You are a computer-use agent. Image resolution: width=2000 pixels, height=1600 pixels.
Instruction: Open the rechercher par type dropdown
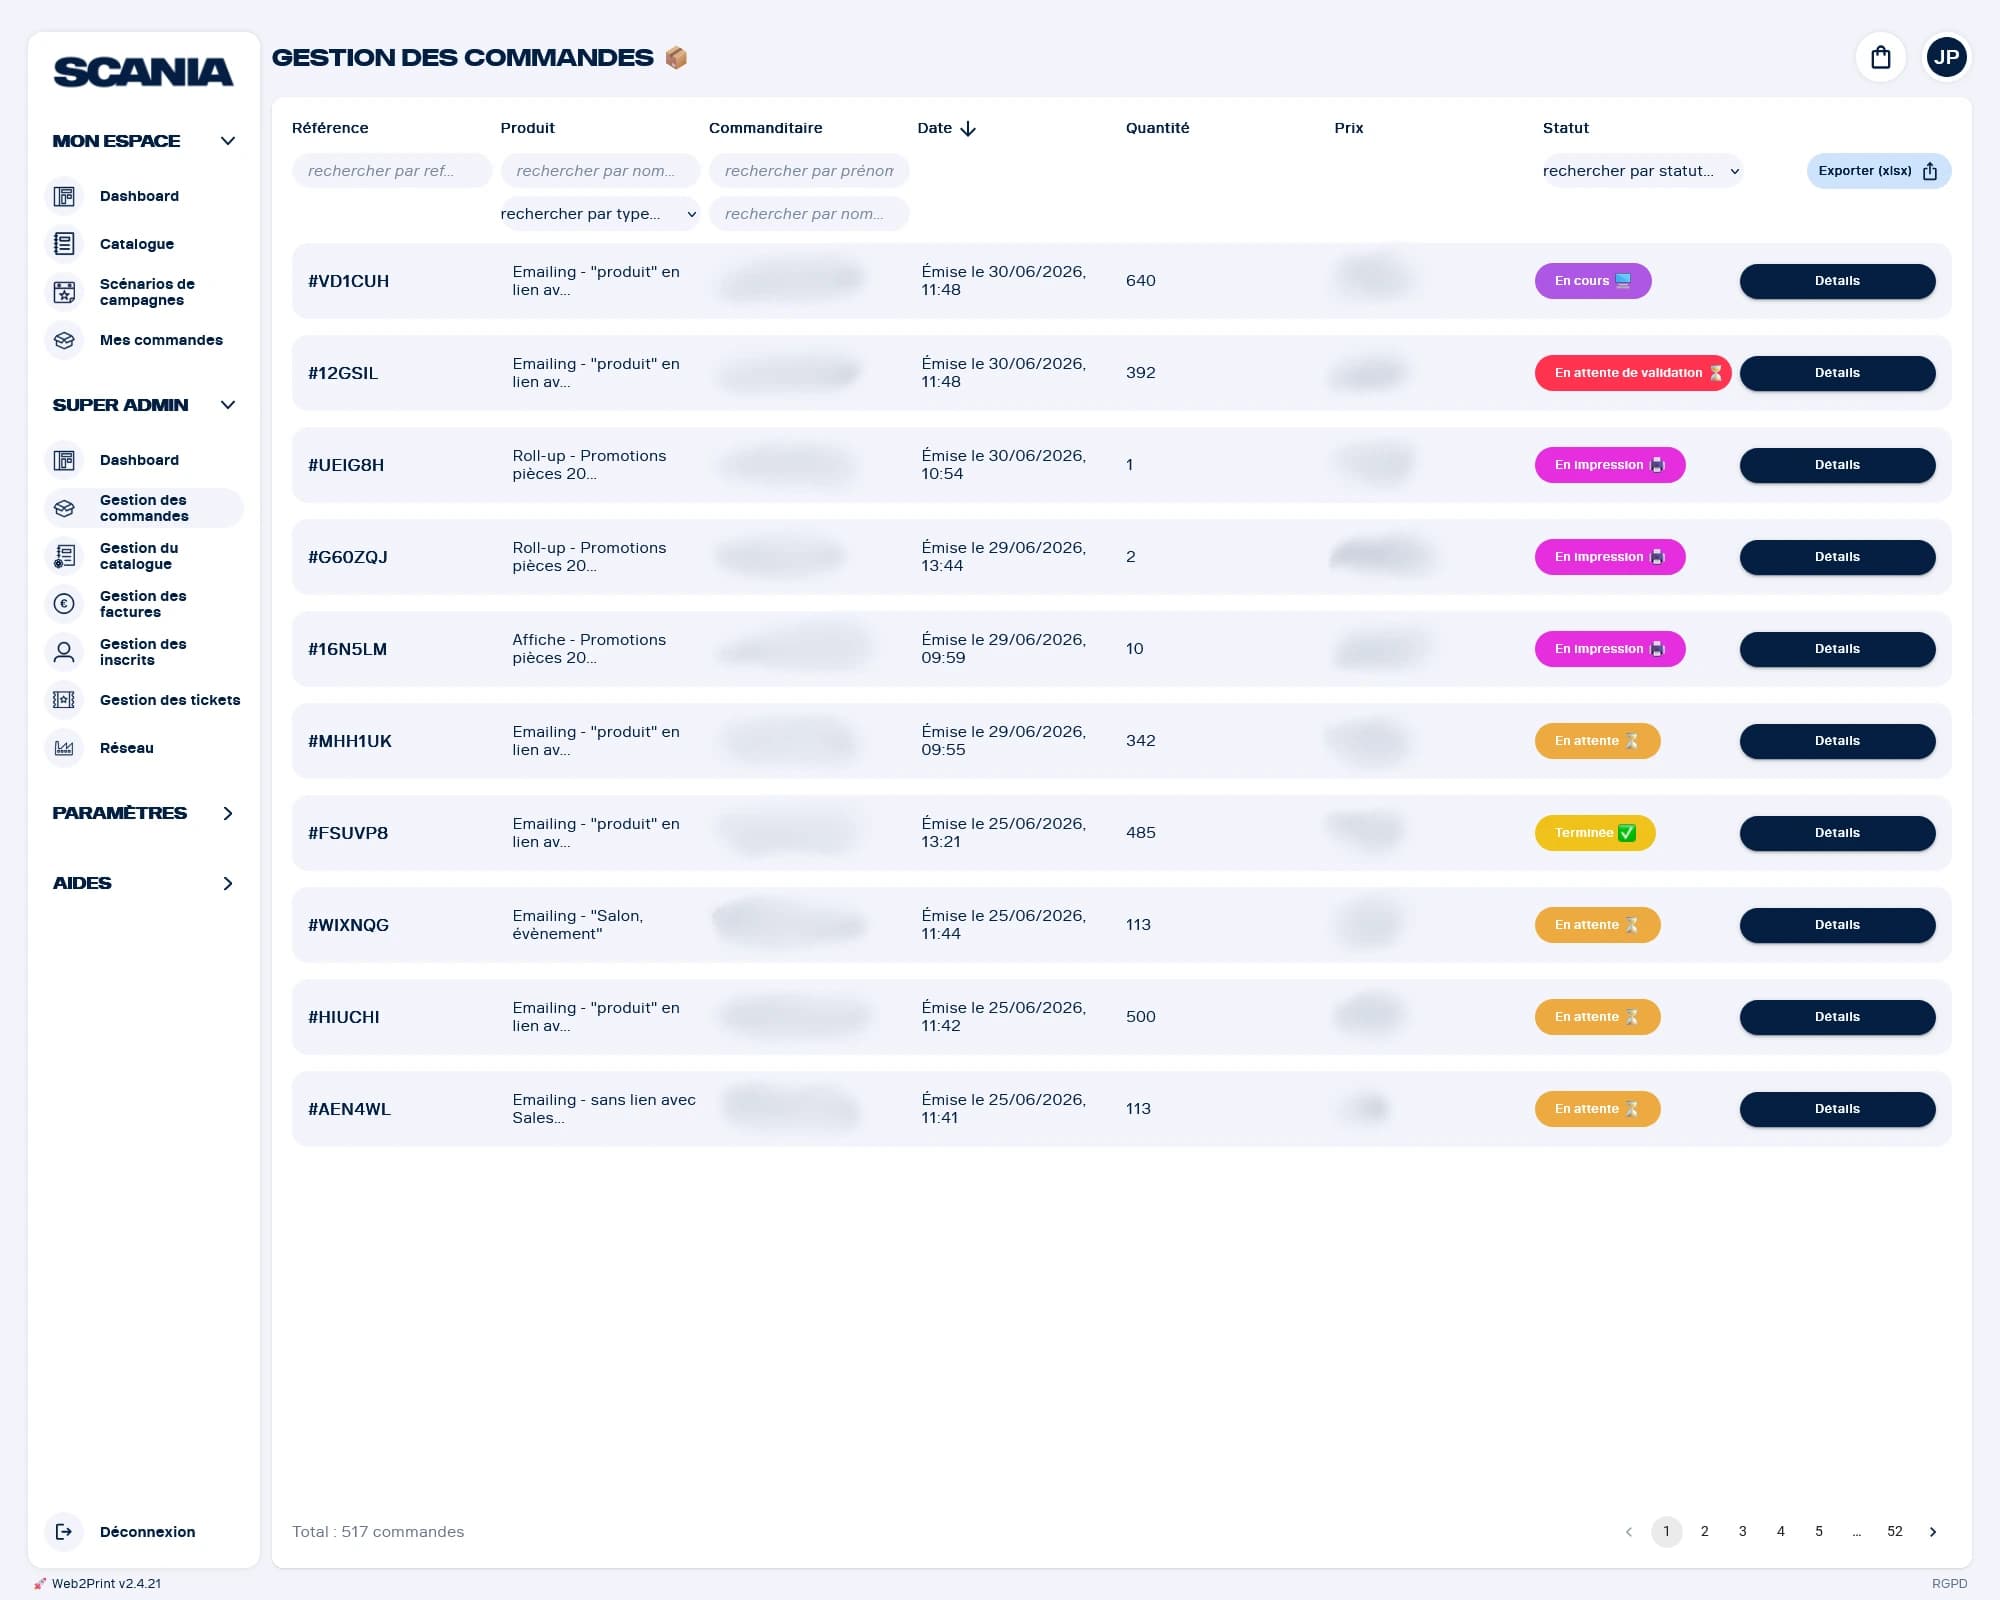[x=599, y=214]
